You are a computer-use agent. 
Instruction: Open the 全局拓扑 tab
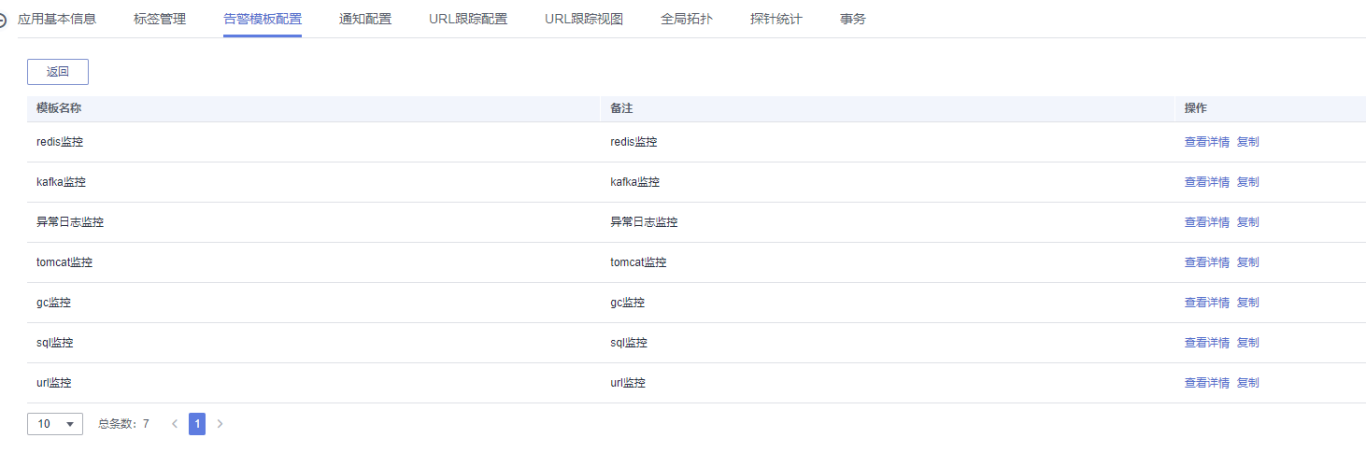687,19
